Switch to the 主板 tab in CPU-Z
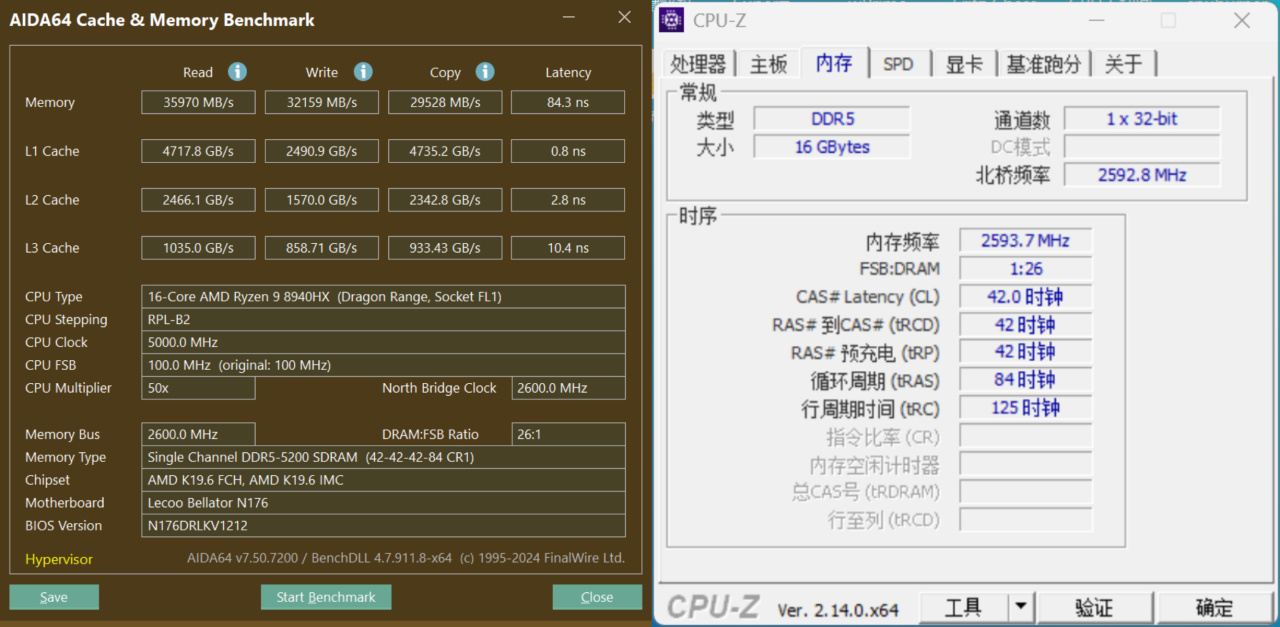The width and height of the screenshot is (1280, 627). 769,64
